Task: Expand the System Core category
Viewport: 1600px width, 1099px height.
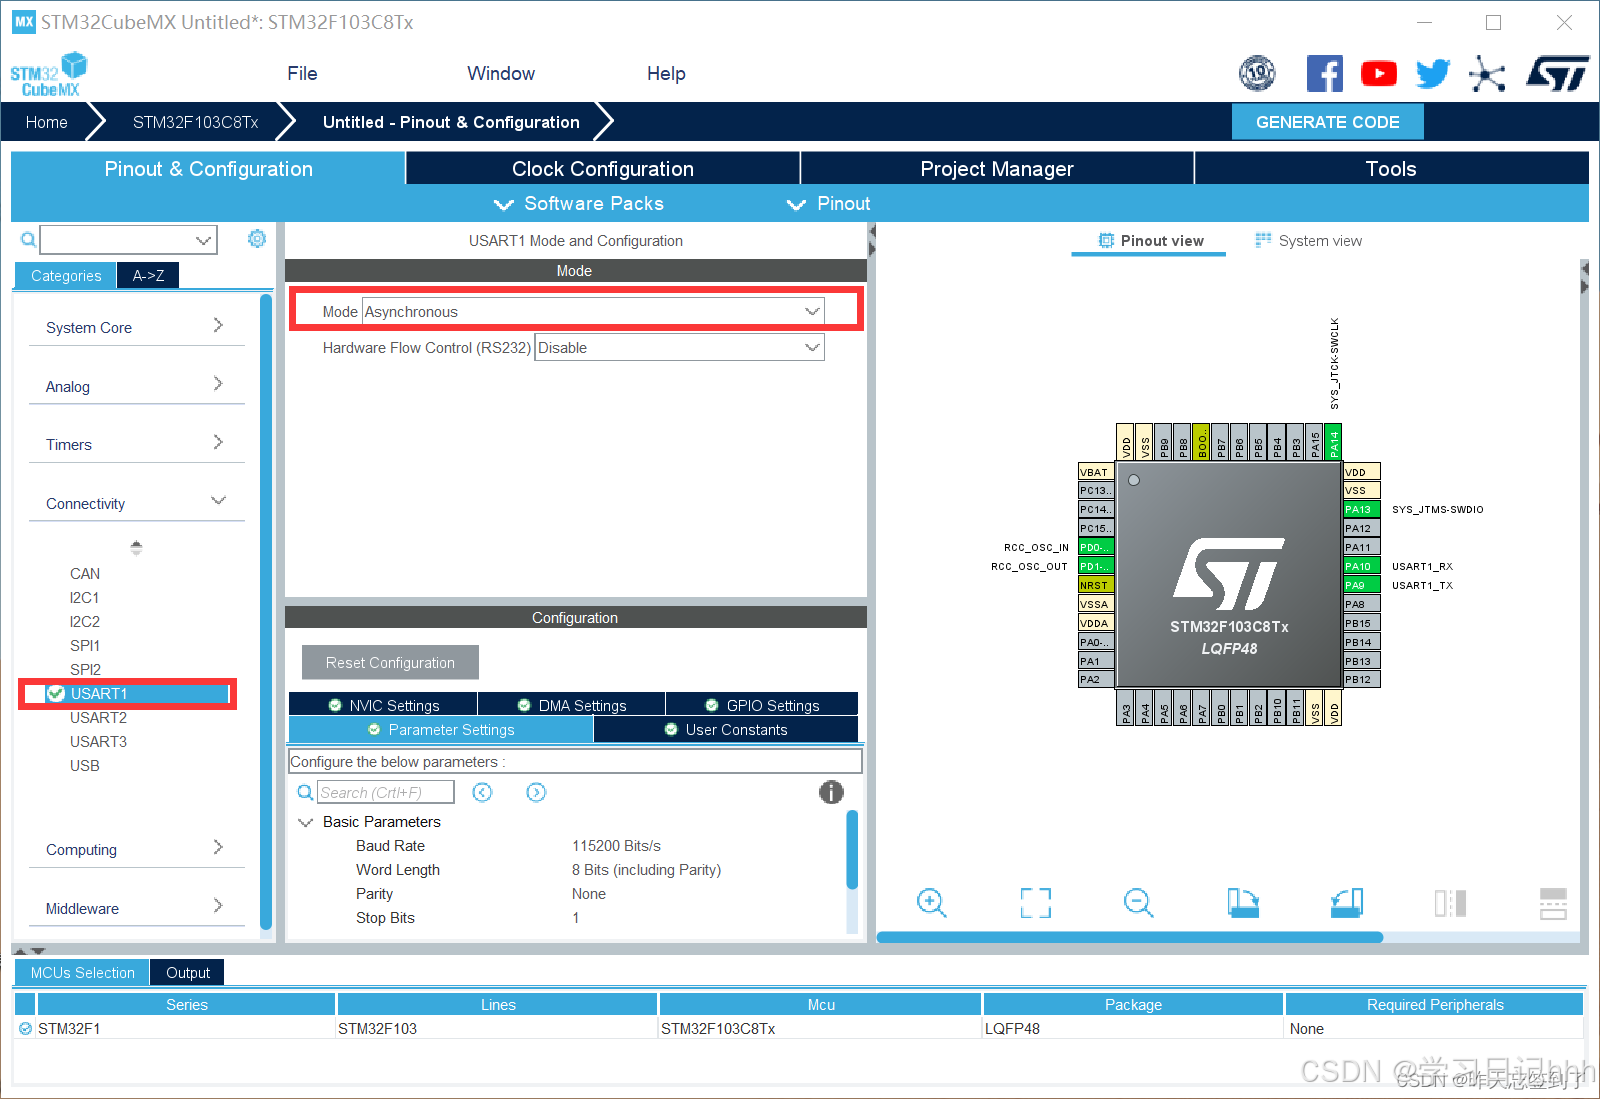Action: 137,327
